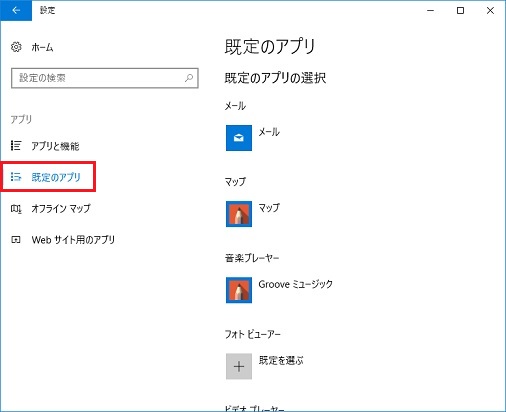The image size is (506, 412).
Task: Focus the 設定の検索 search box
Action: tap(105, 78)
